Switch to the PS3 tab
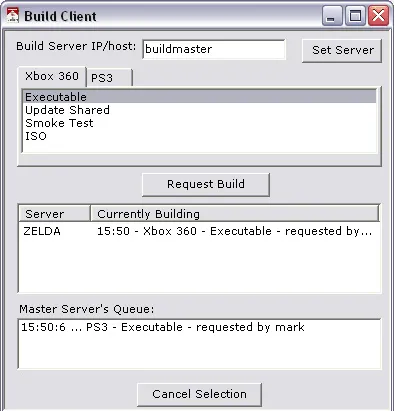 tap(109, 78)
